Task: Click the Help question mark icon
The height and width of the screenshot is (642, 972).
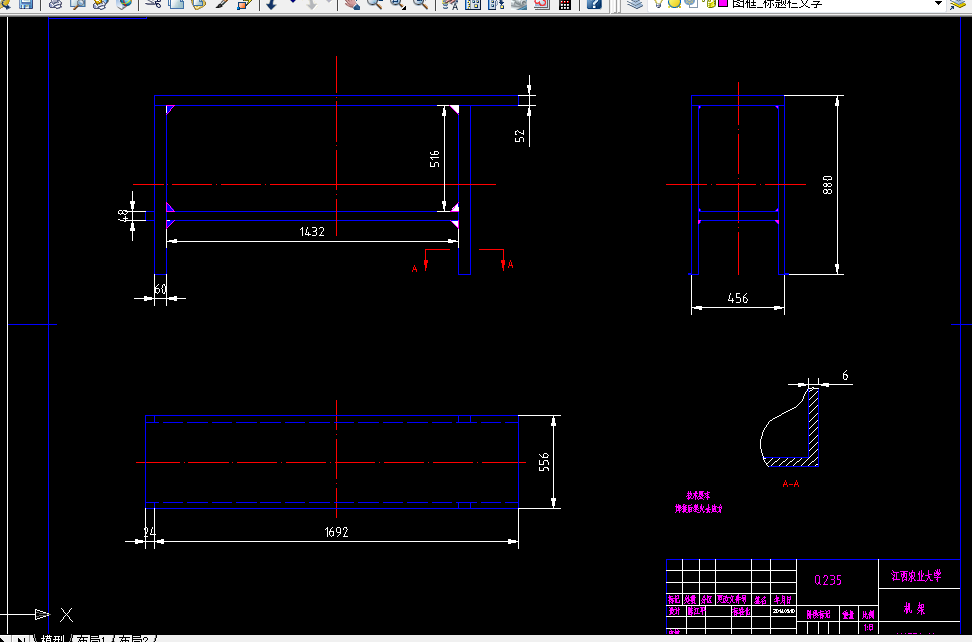Action: click(x=593, y=4)
